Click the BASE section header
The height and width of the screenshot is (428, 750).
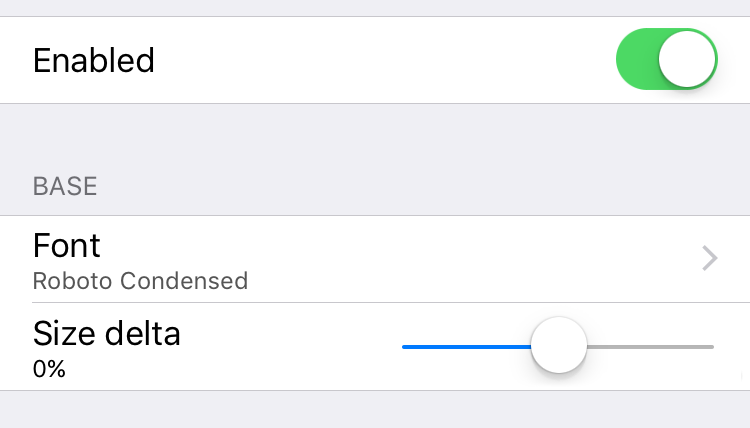point(65,186)
